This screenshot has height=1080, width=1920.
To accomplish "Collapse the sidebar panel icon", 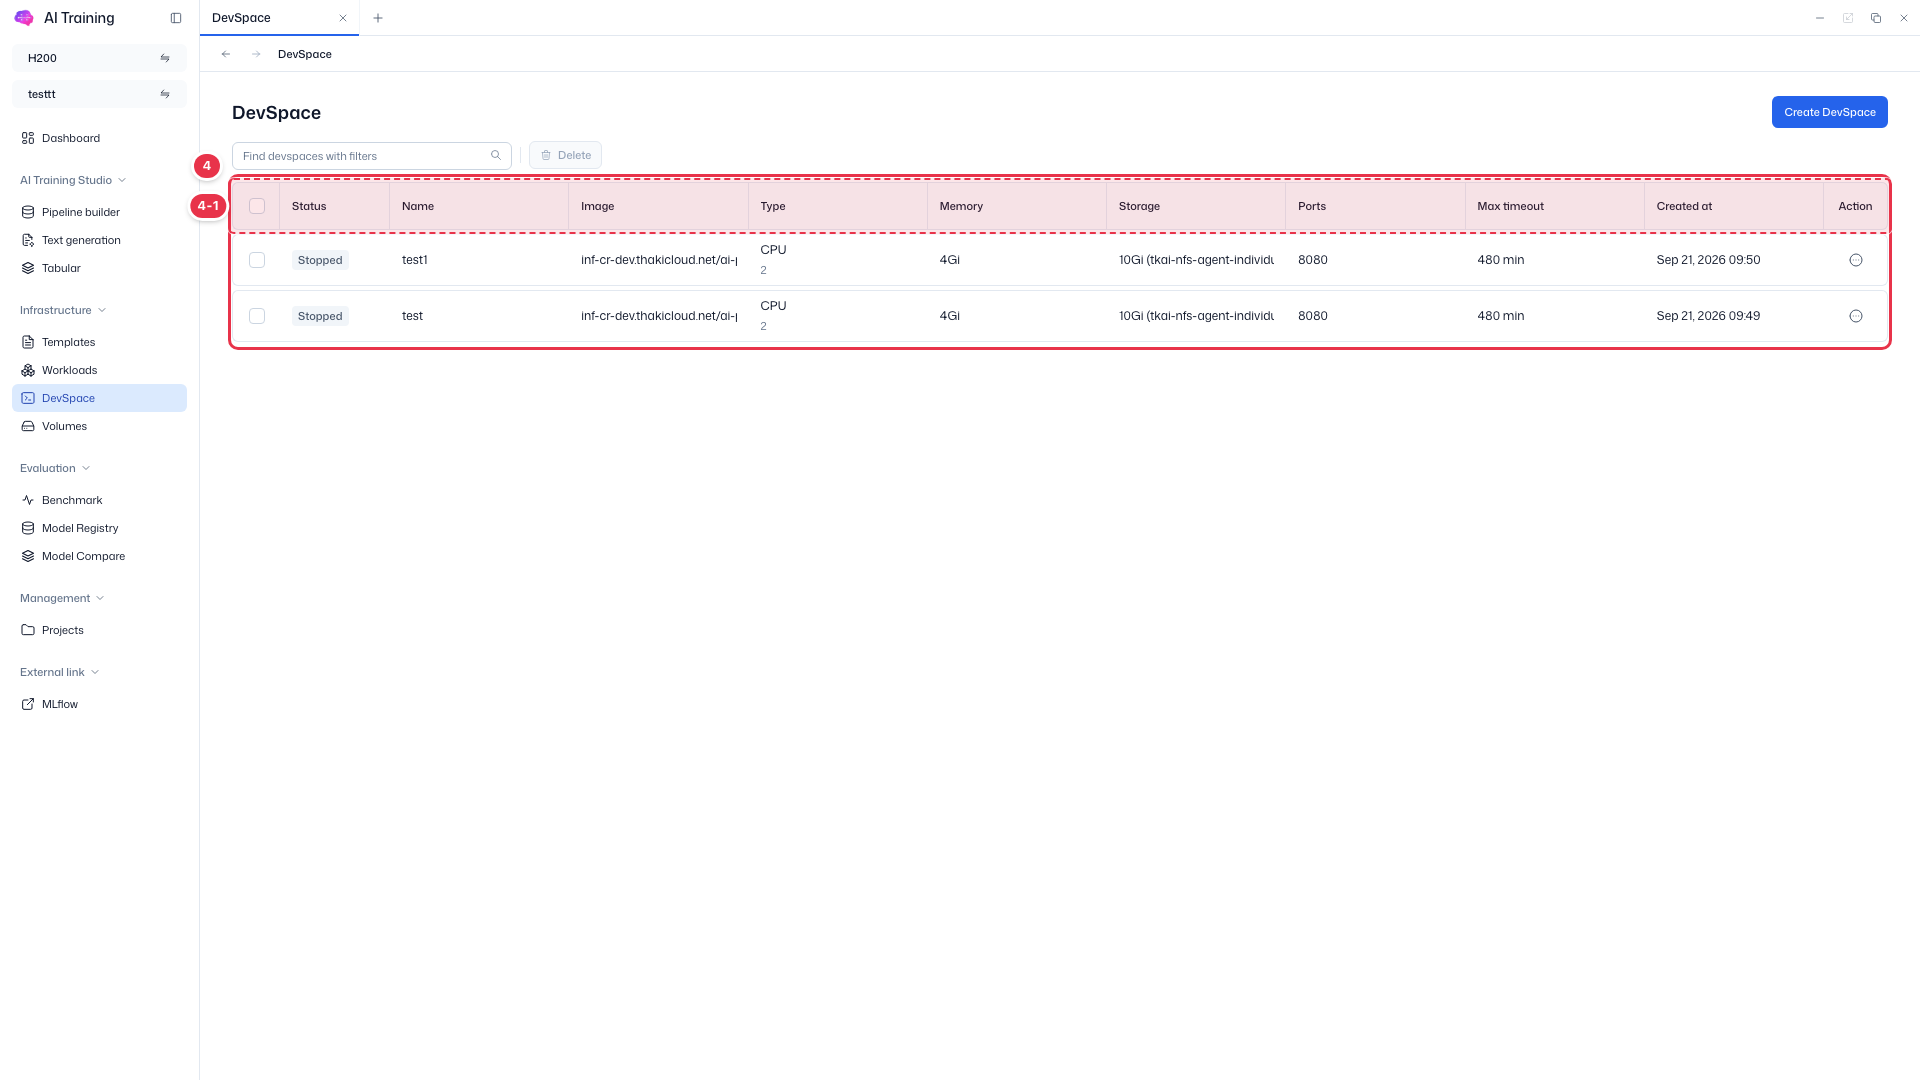I will tap(176, 18).
